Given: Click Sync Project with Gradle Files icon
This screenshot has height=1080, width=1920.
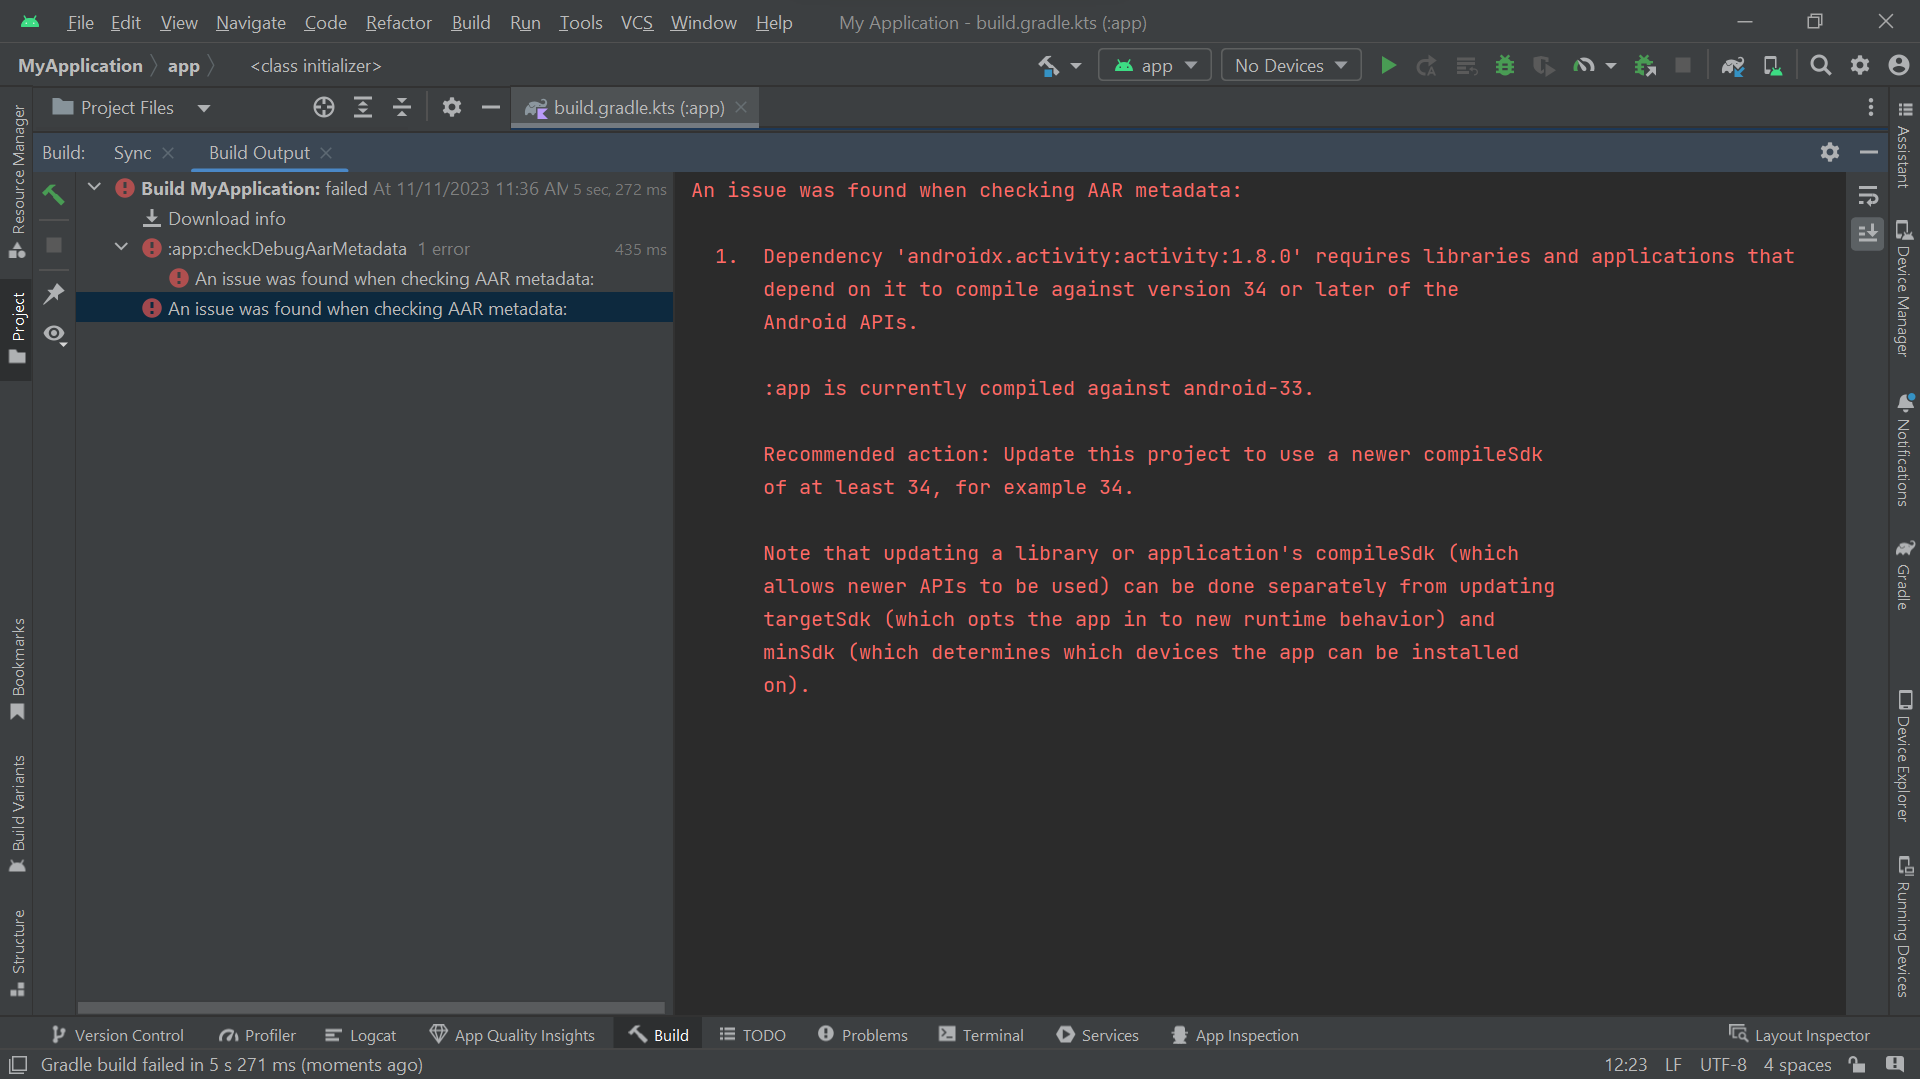Looking at the screenshot, I should coord(1733,66).
